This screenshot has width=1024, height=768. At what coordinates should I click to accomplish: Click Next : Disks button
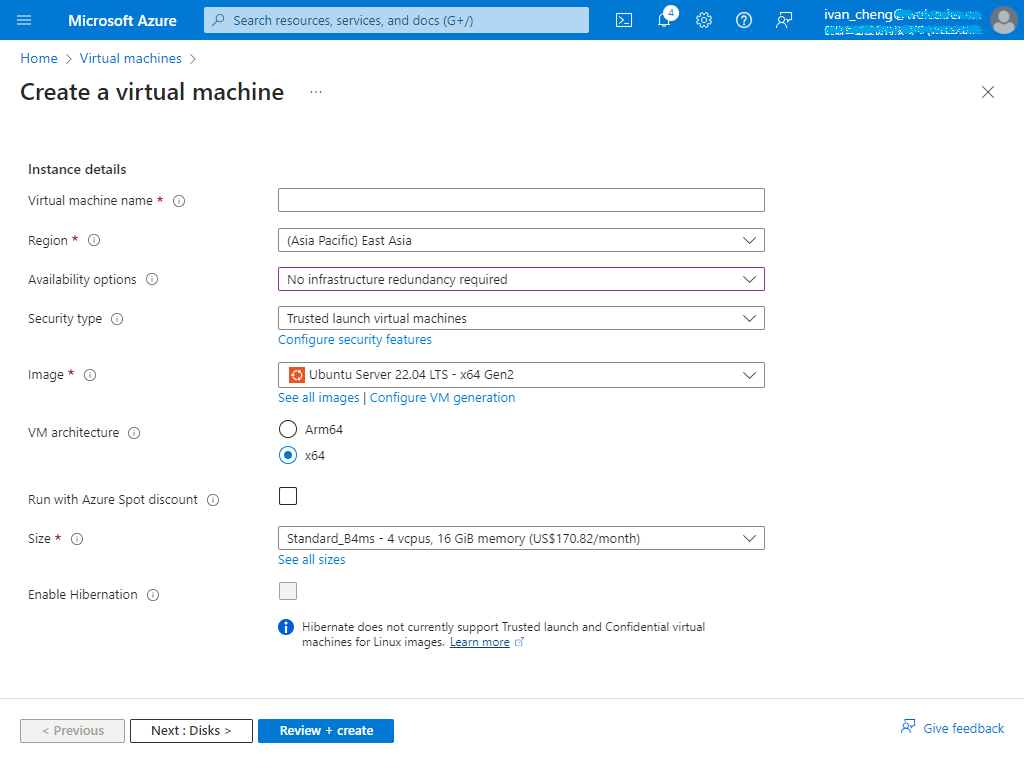tap(191, 731)
